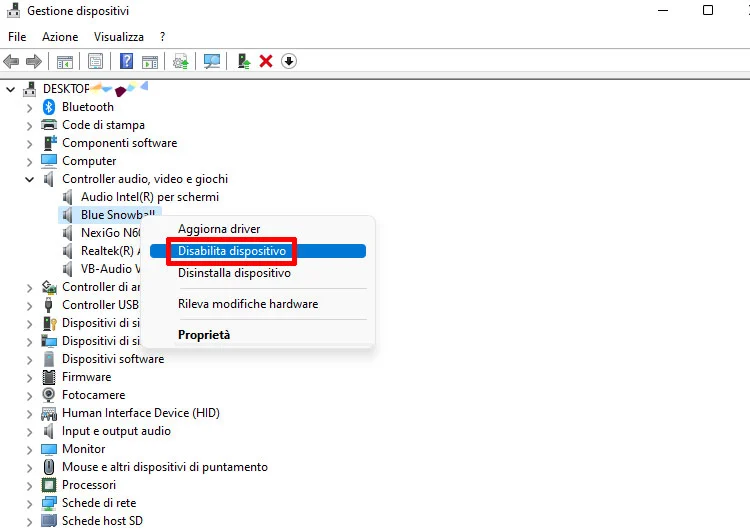Select Dispositivi software tree item
The height and width of the screenshot is (532, 750).
pos(113,359)
